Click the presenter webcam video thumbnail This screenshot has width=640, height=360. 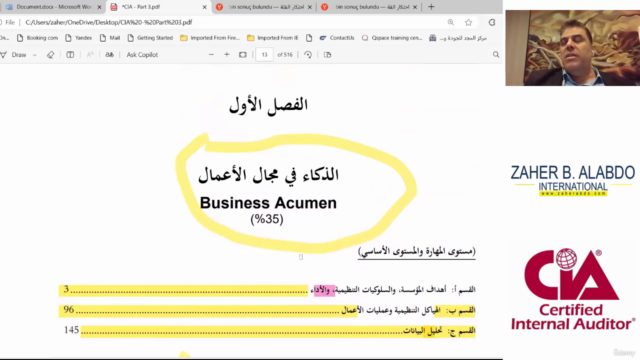coord(573,48)
